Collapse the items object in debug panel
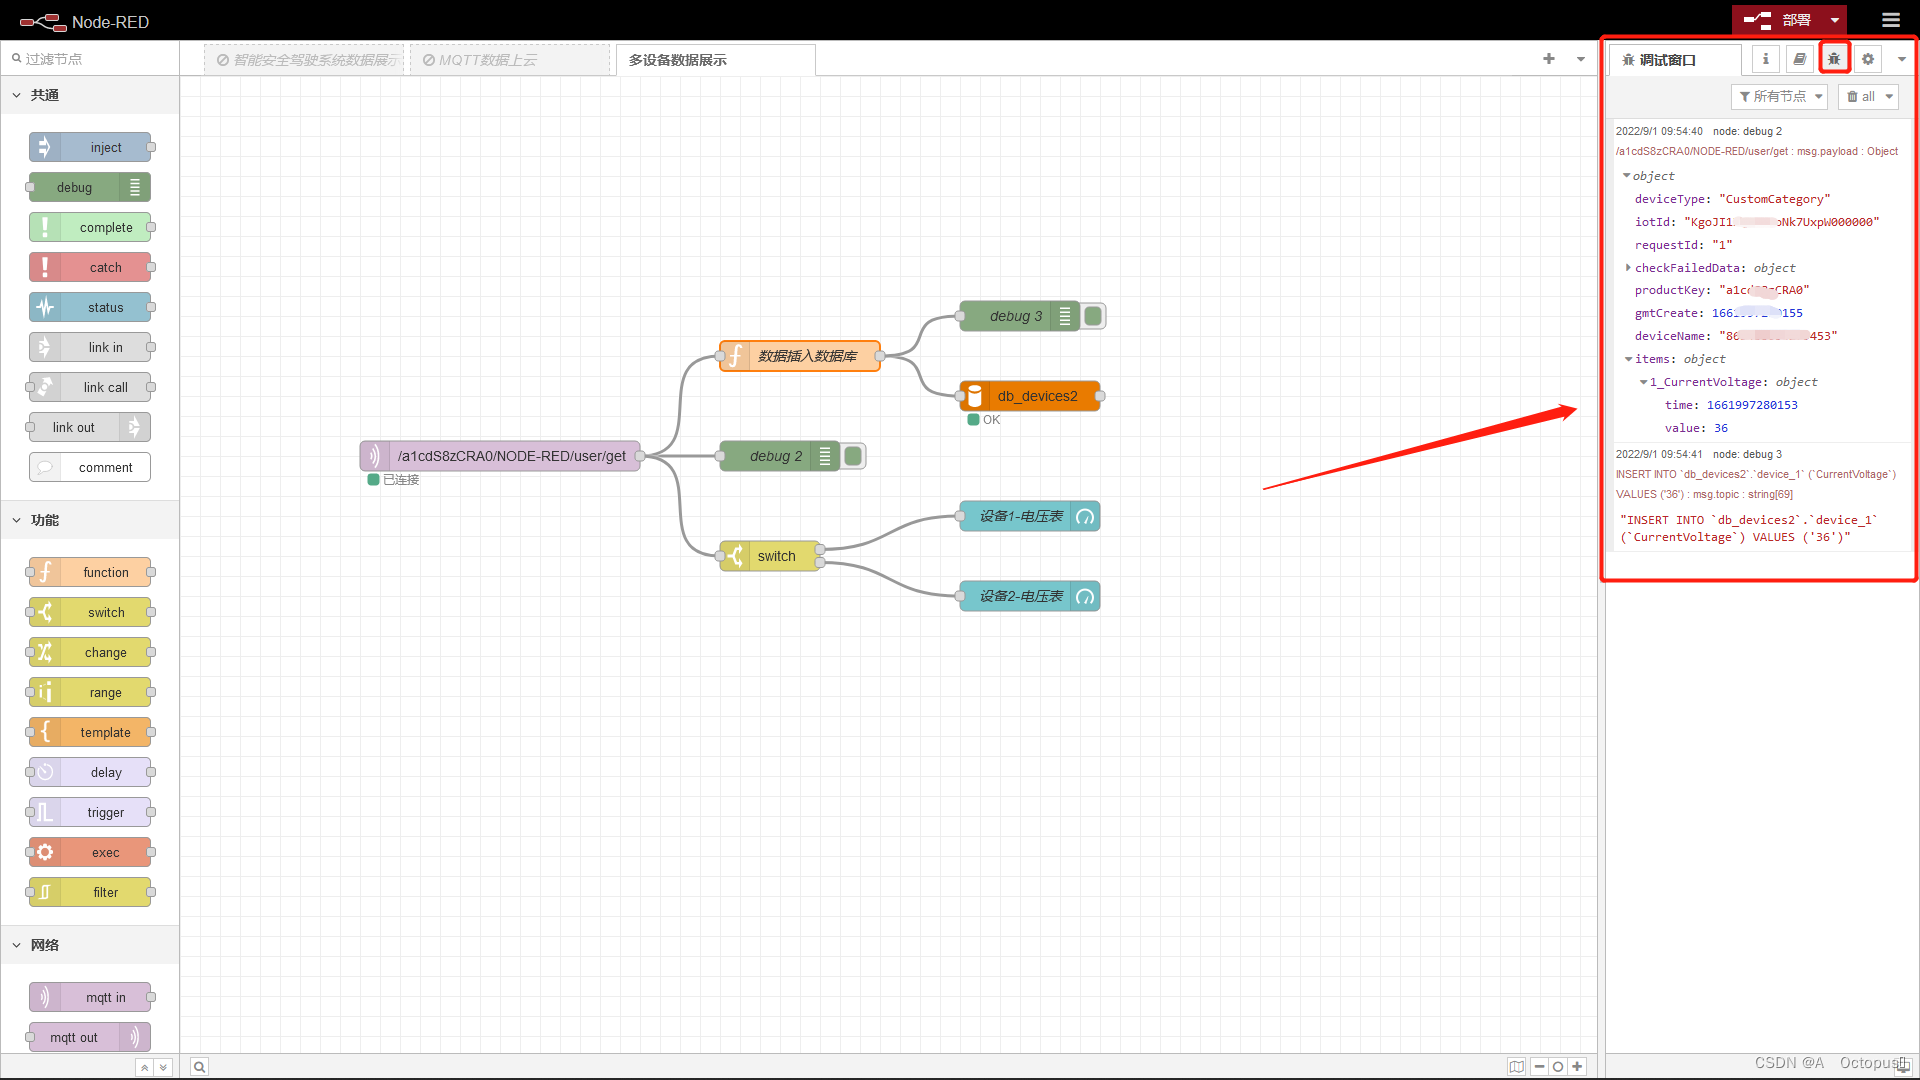This screenshot has width=1920, height=1080. (1628, 359)
